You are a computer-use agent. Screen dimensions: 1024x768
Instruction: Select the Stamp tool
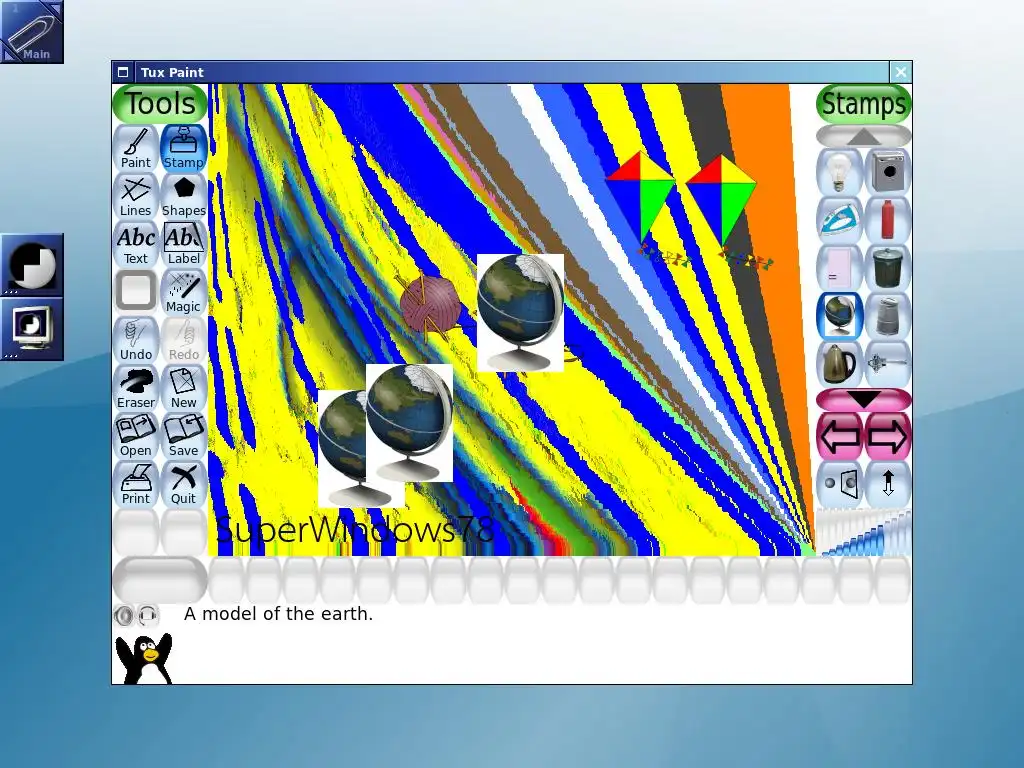pyautogui.click(x=184, y=148)
